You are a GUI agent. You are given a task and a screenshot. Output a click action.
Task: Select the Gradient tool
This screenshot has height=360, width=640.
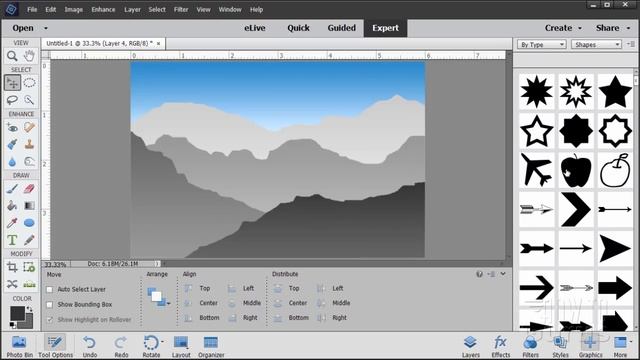pos(29,206)
